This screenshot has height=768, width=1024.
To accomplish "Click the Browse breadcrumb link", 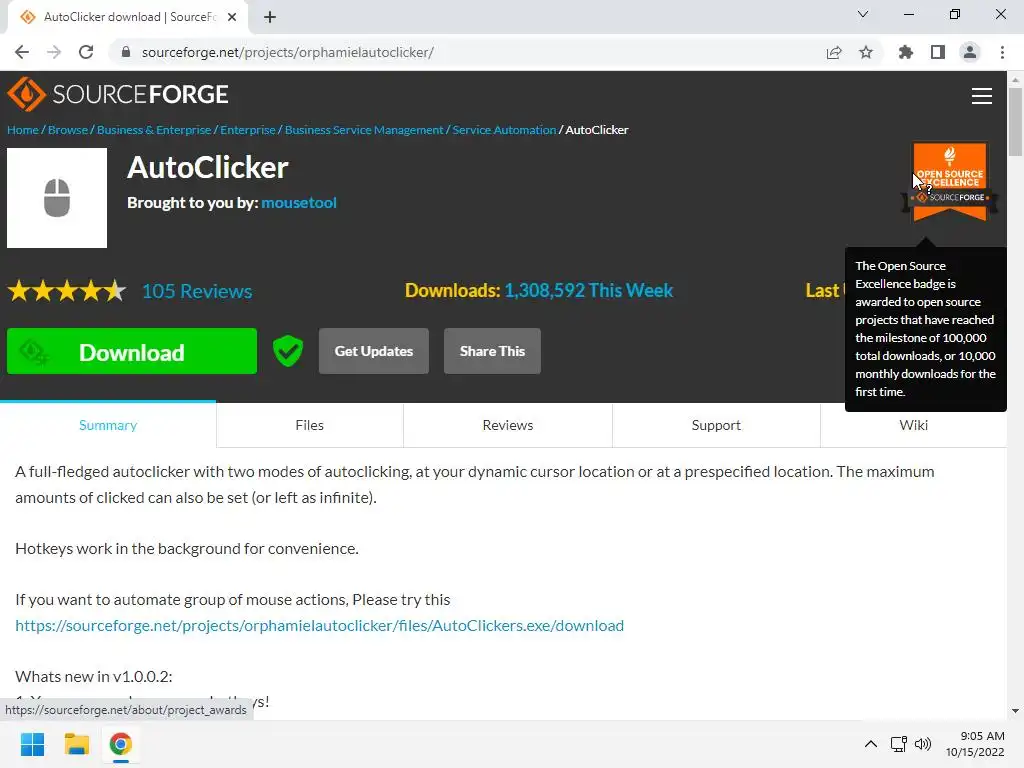I will tap(68, 130).
